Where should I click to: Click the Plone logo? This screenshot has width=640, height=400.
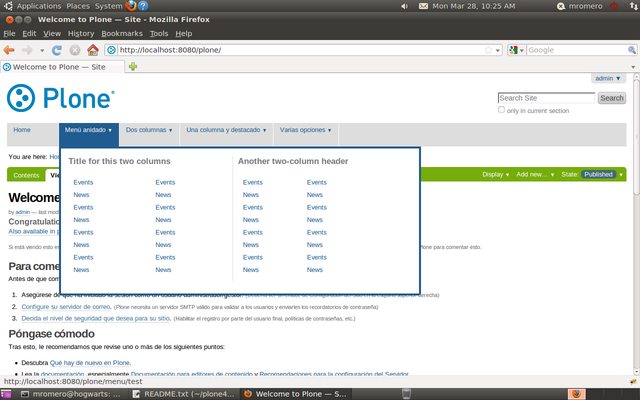[61, 98]
